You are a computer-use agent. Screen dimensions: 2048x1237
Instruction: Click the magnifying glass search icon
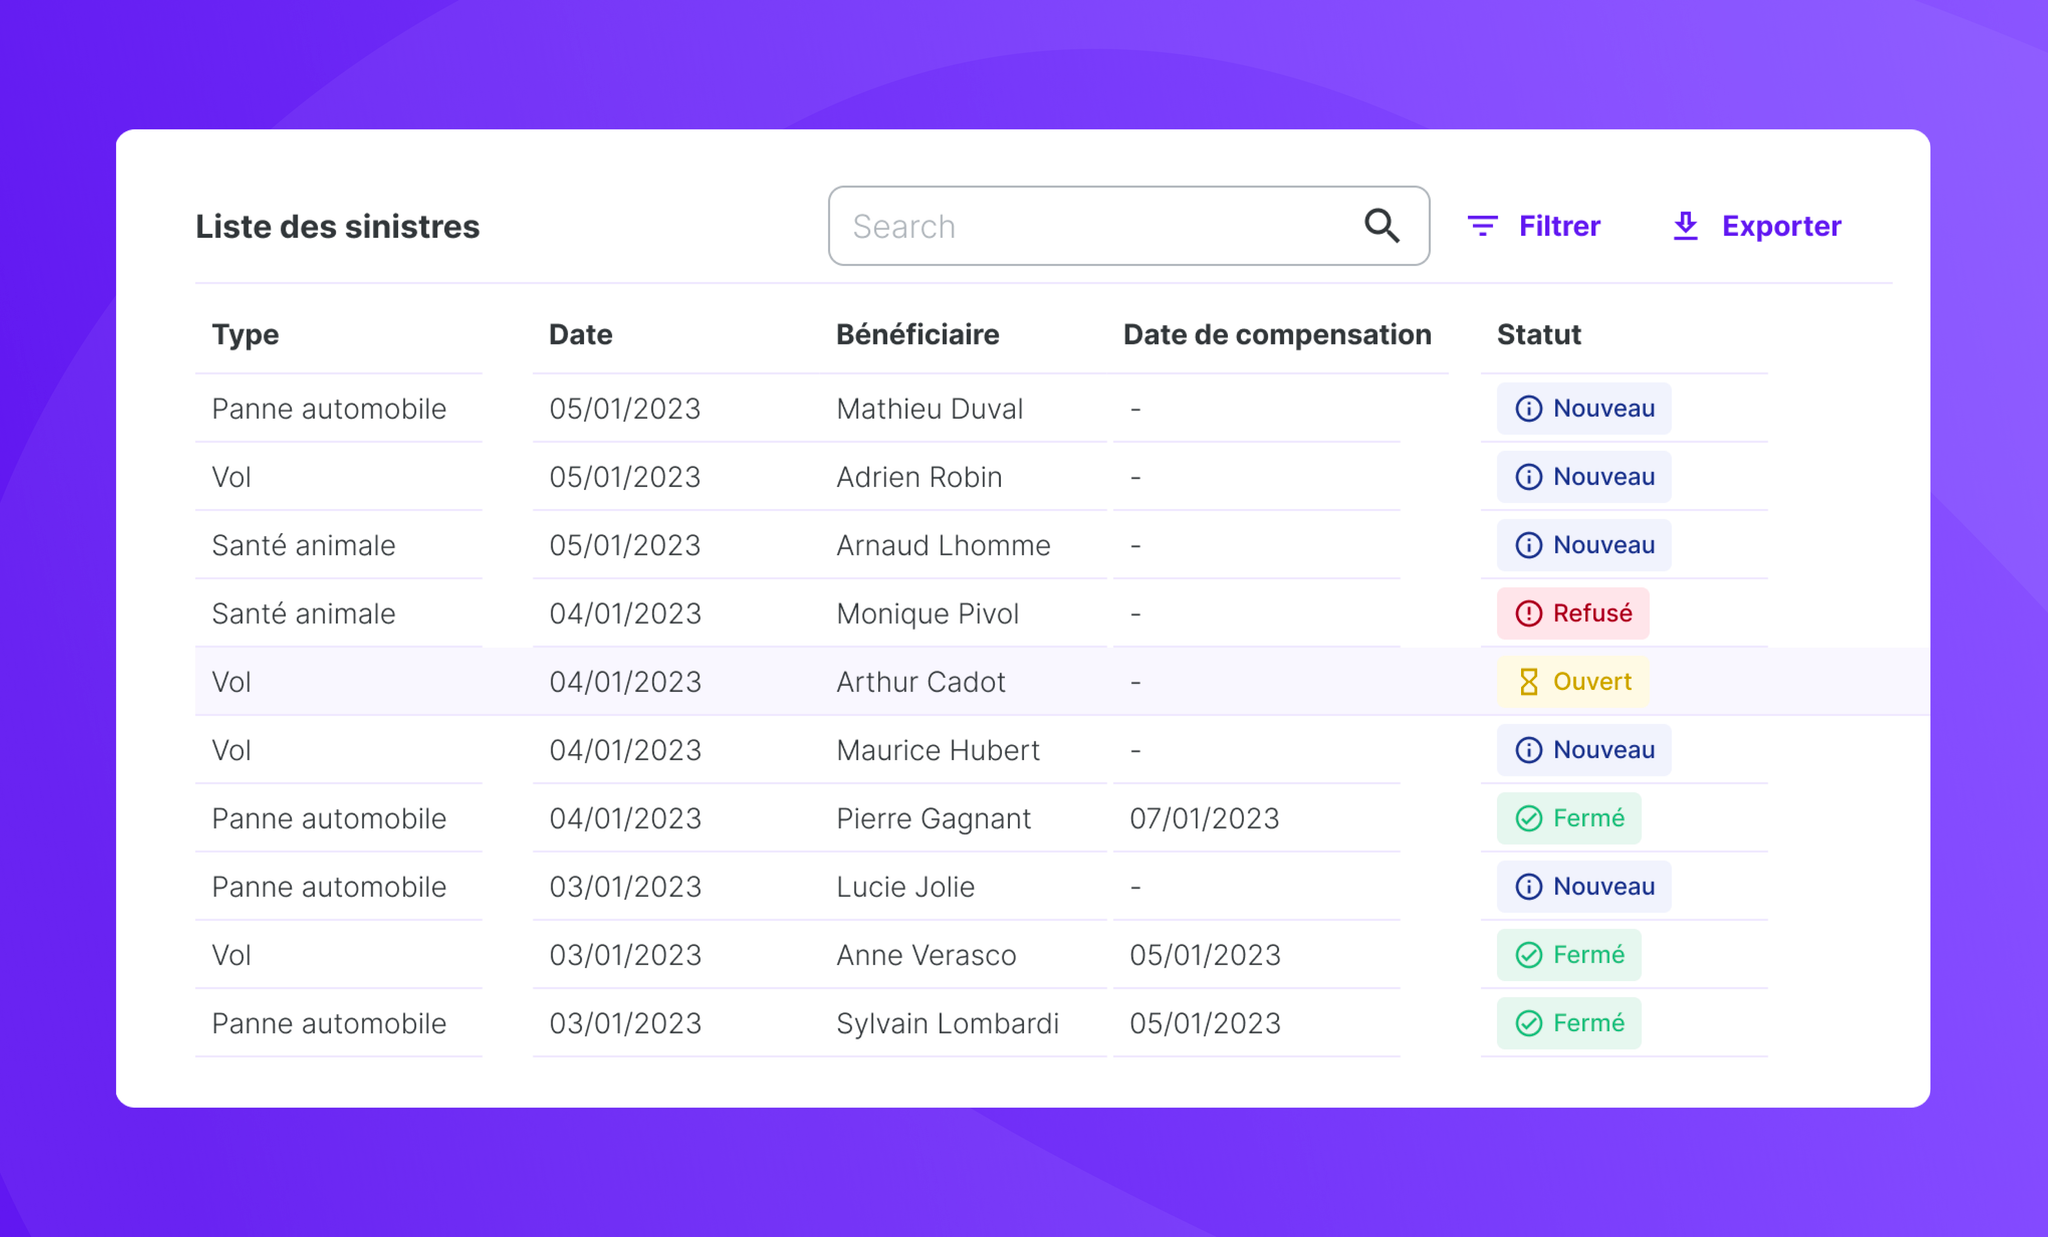(1381, 226)
